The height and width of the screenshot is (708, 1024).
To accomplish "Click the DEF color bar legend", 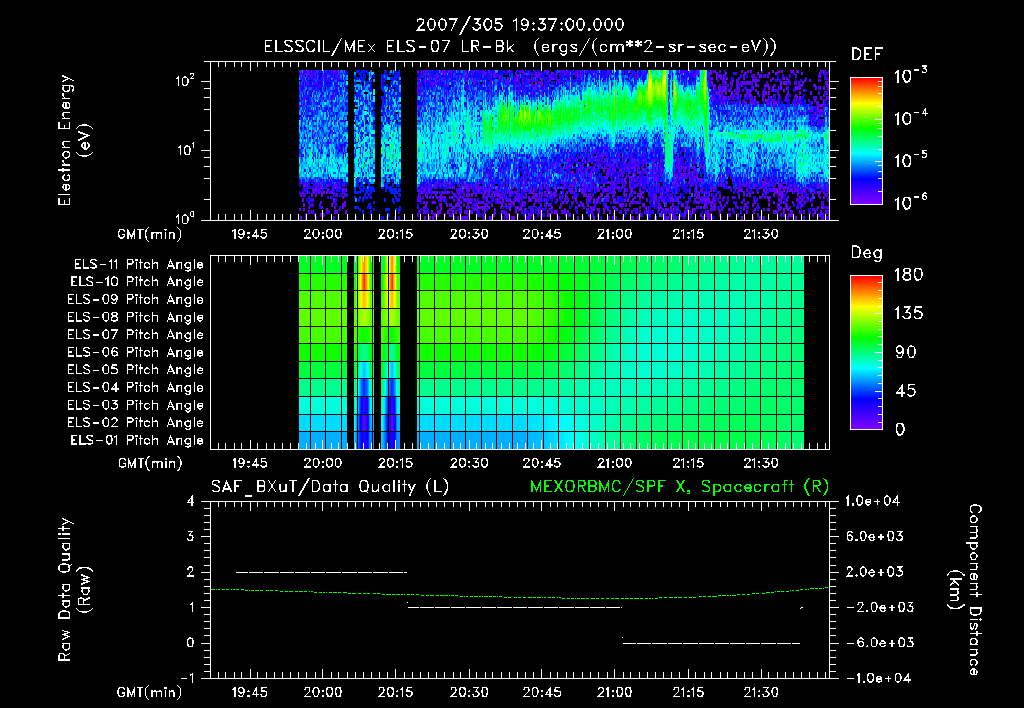I will coord(866,140).
